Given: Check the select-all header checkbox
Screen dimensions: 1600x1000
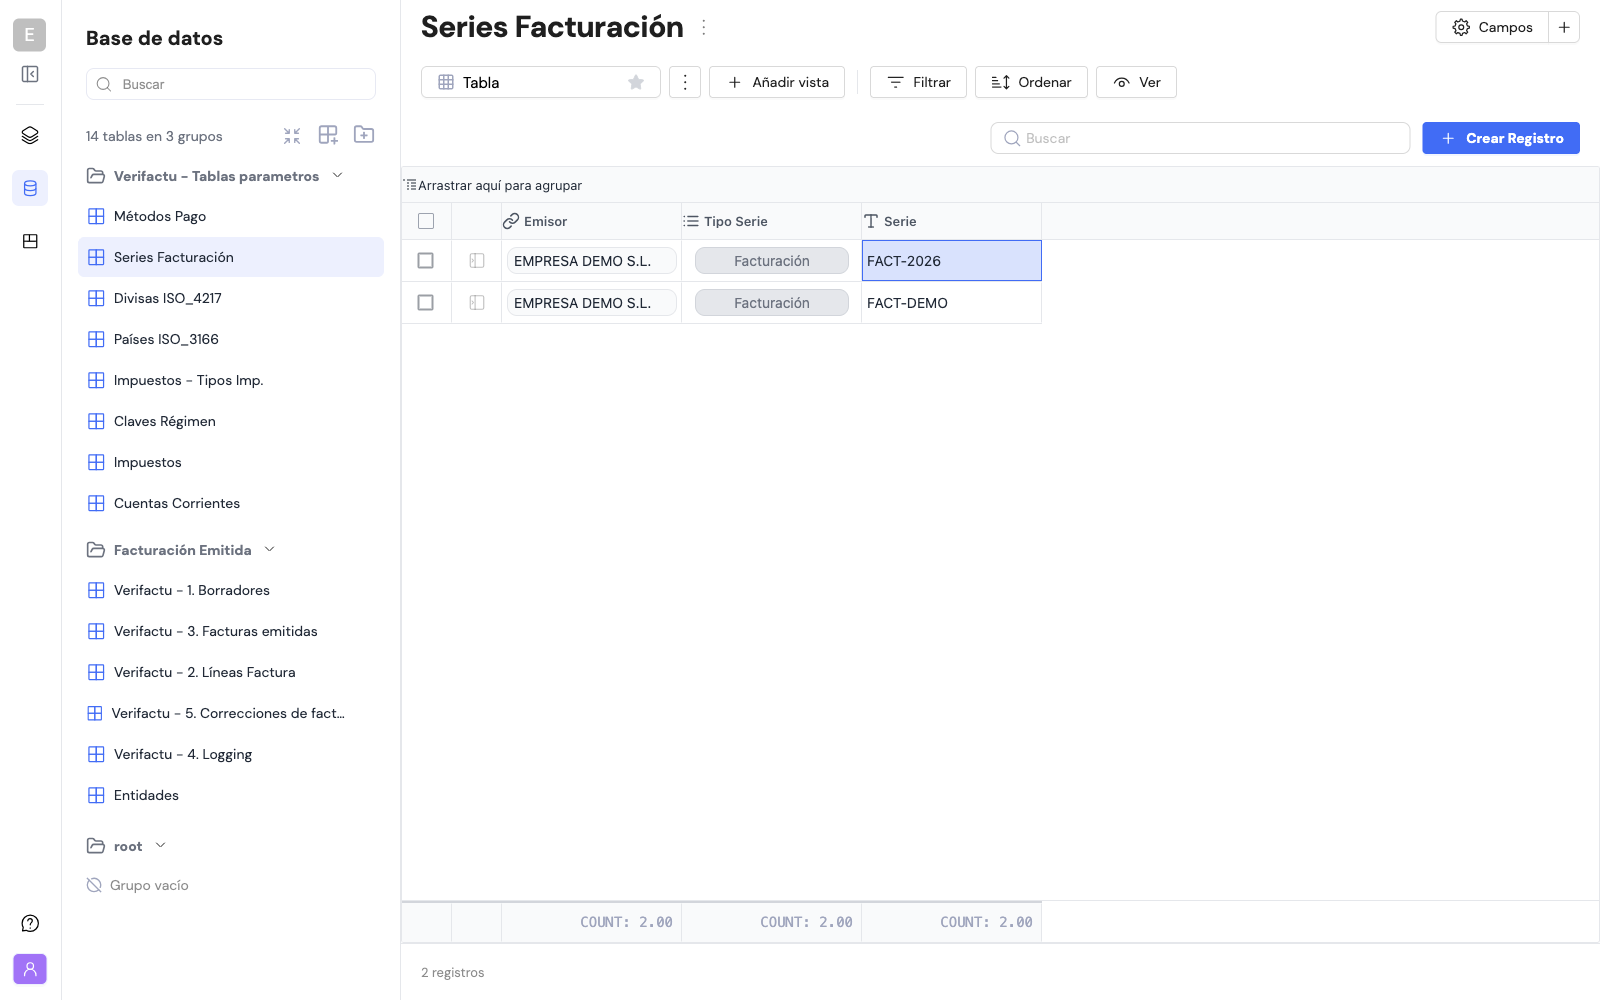Looking at the screenshot, I should pyautogui.click(x=426, y=221).
